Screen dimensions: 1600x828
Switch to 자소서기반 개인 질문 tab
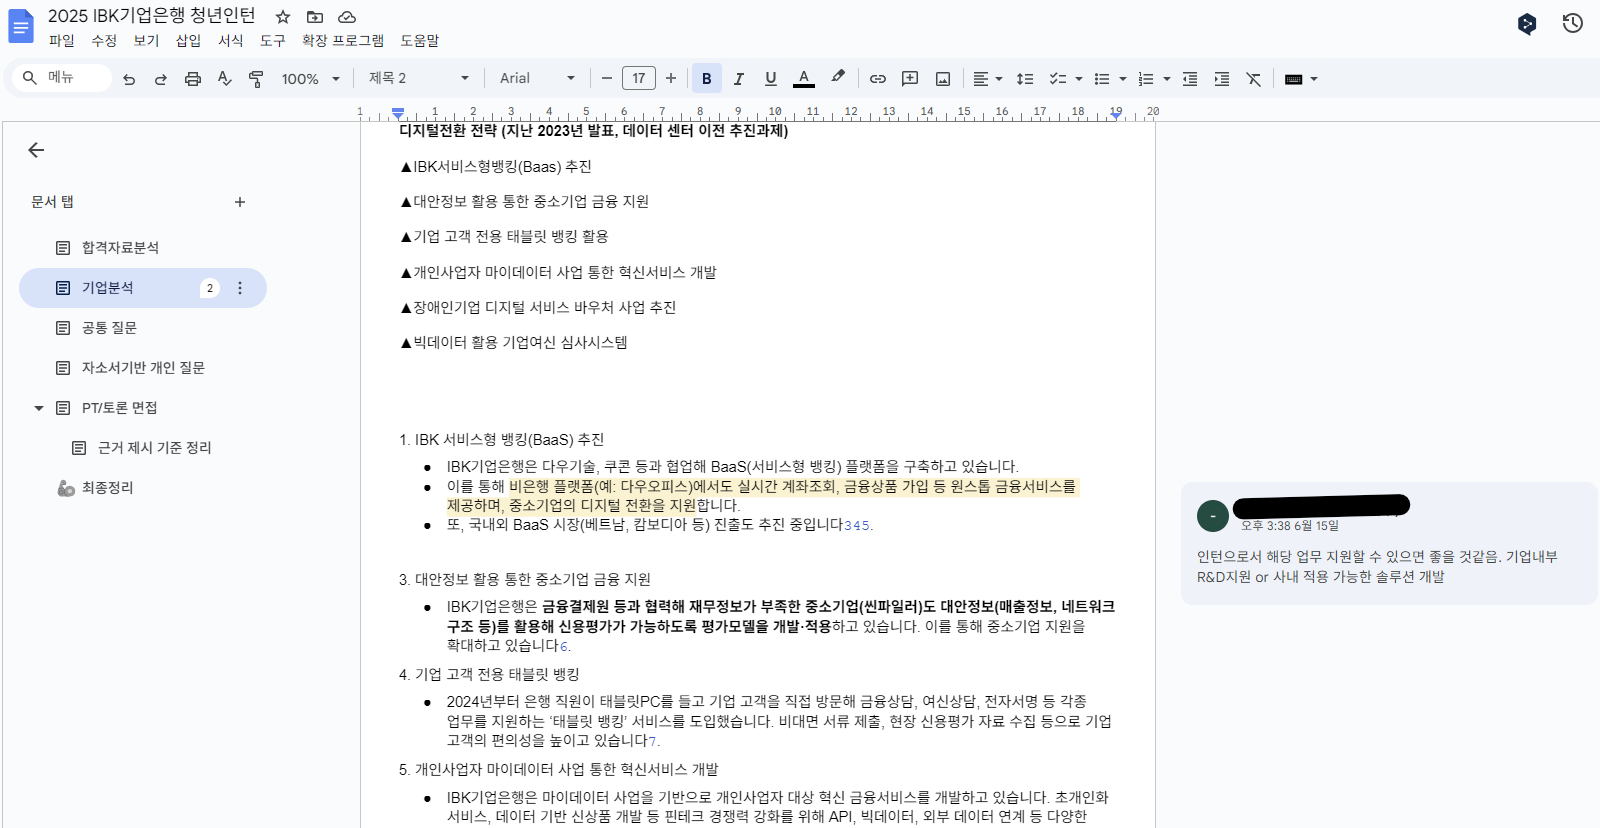[x=143, y=368]
